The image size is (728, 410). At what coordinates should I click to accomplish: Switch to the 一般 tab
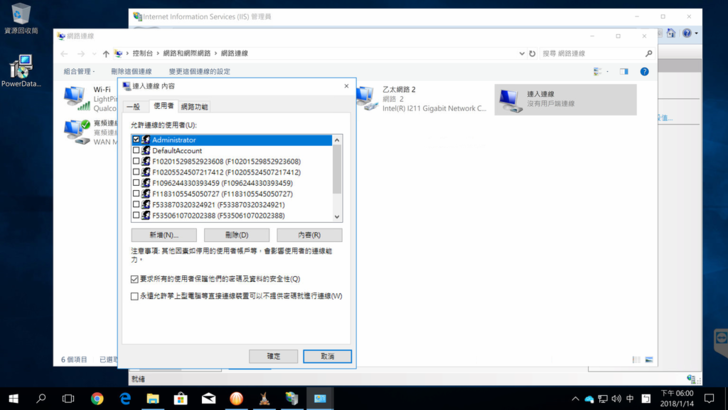(134, 107)
